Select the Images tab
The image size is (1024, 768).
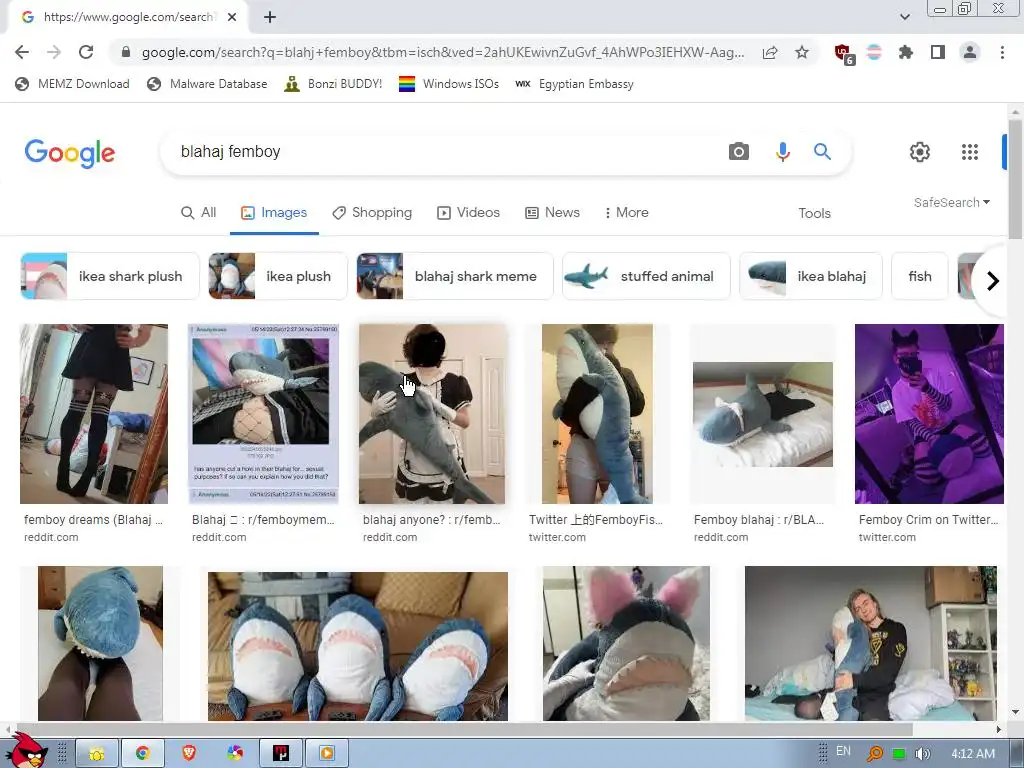coord(274,213)
